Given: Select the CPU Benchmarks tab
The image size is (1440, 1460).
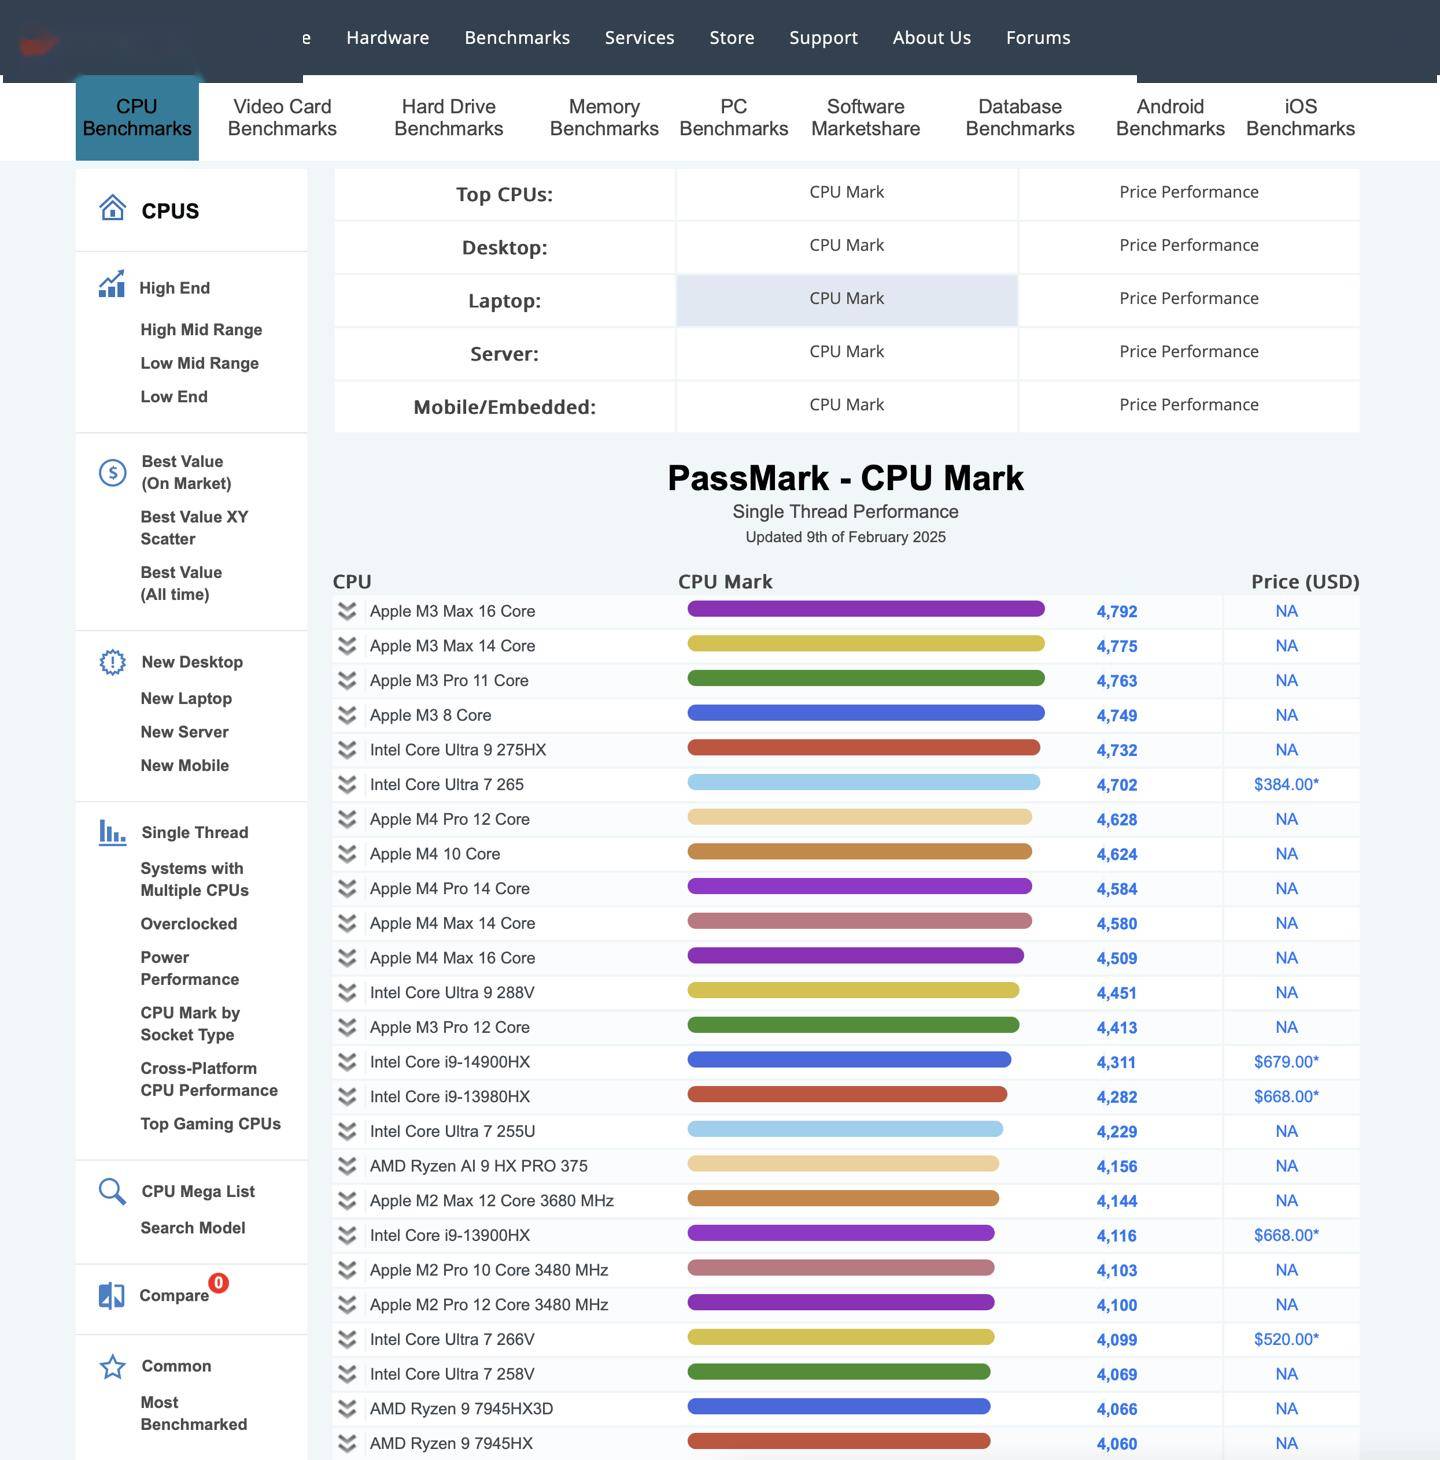Looking at the screenshot, I should click(x=137, y=118).
